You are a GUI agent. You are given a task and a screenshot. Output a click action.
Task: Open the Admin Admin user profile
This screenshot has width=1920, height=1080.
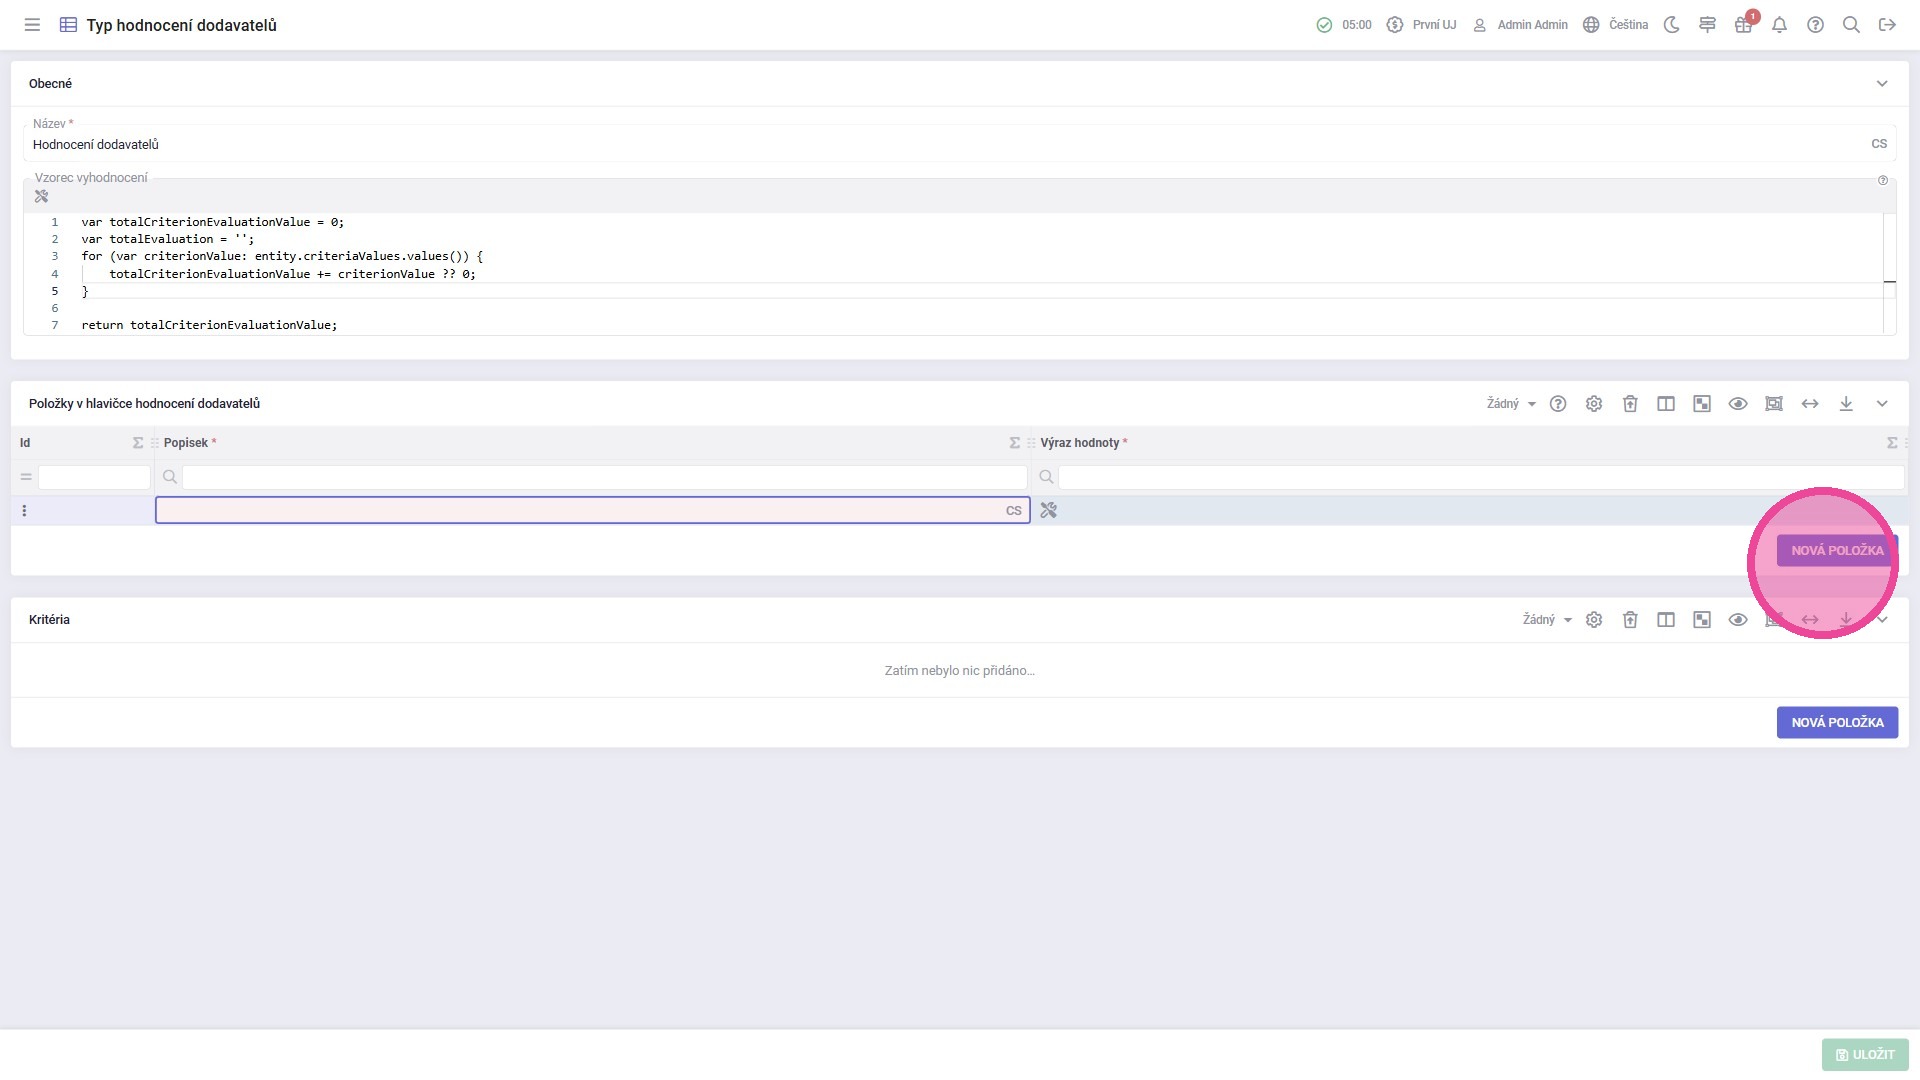coord(1520,25)
